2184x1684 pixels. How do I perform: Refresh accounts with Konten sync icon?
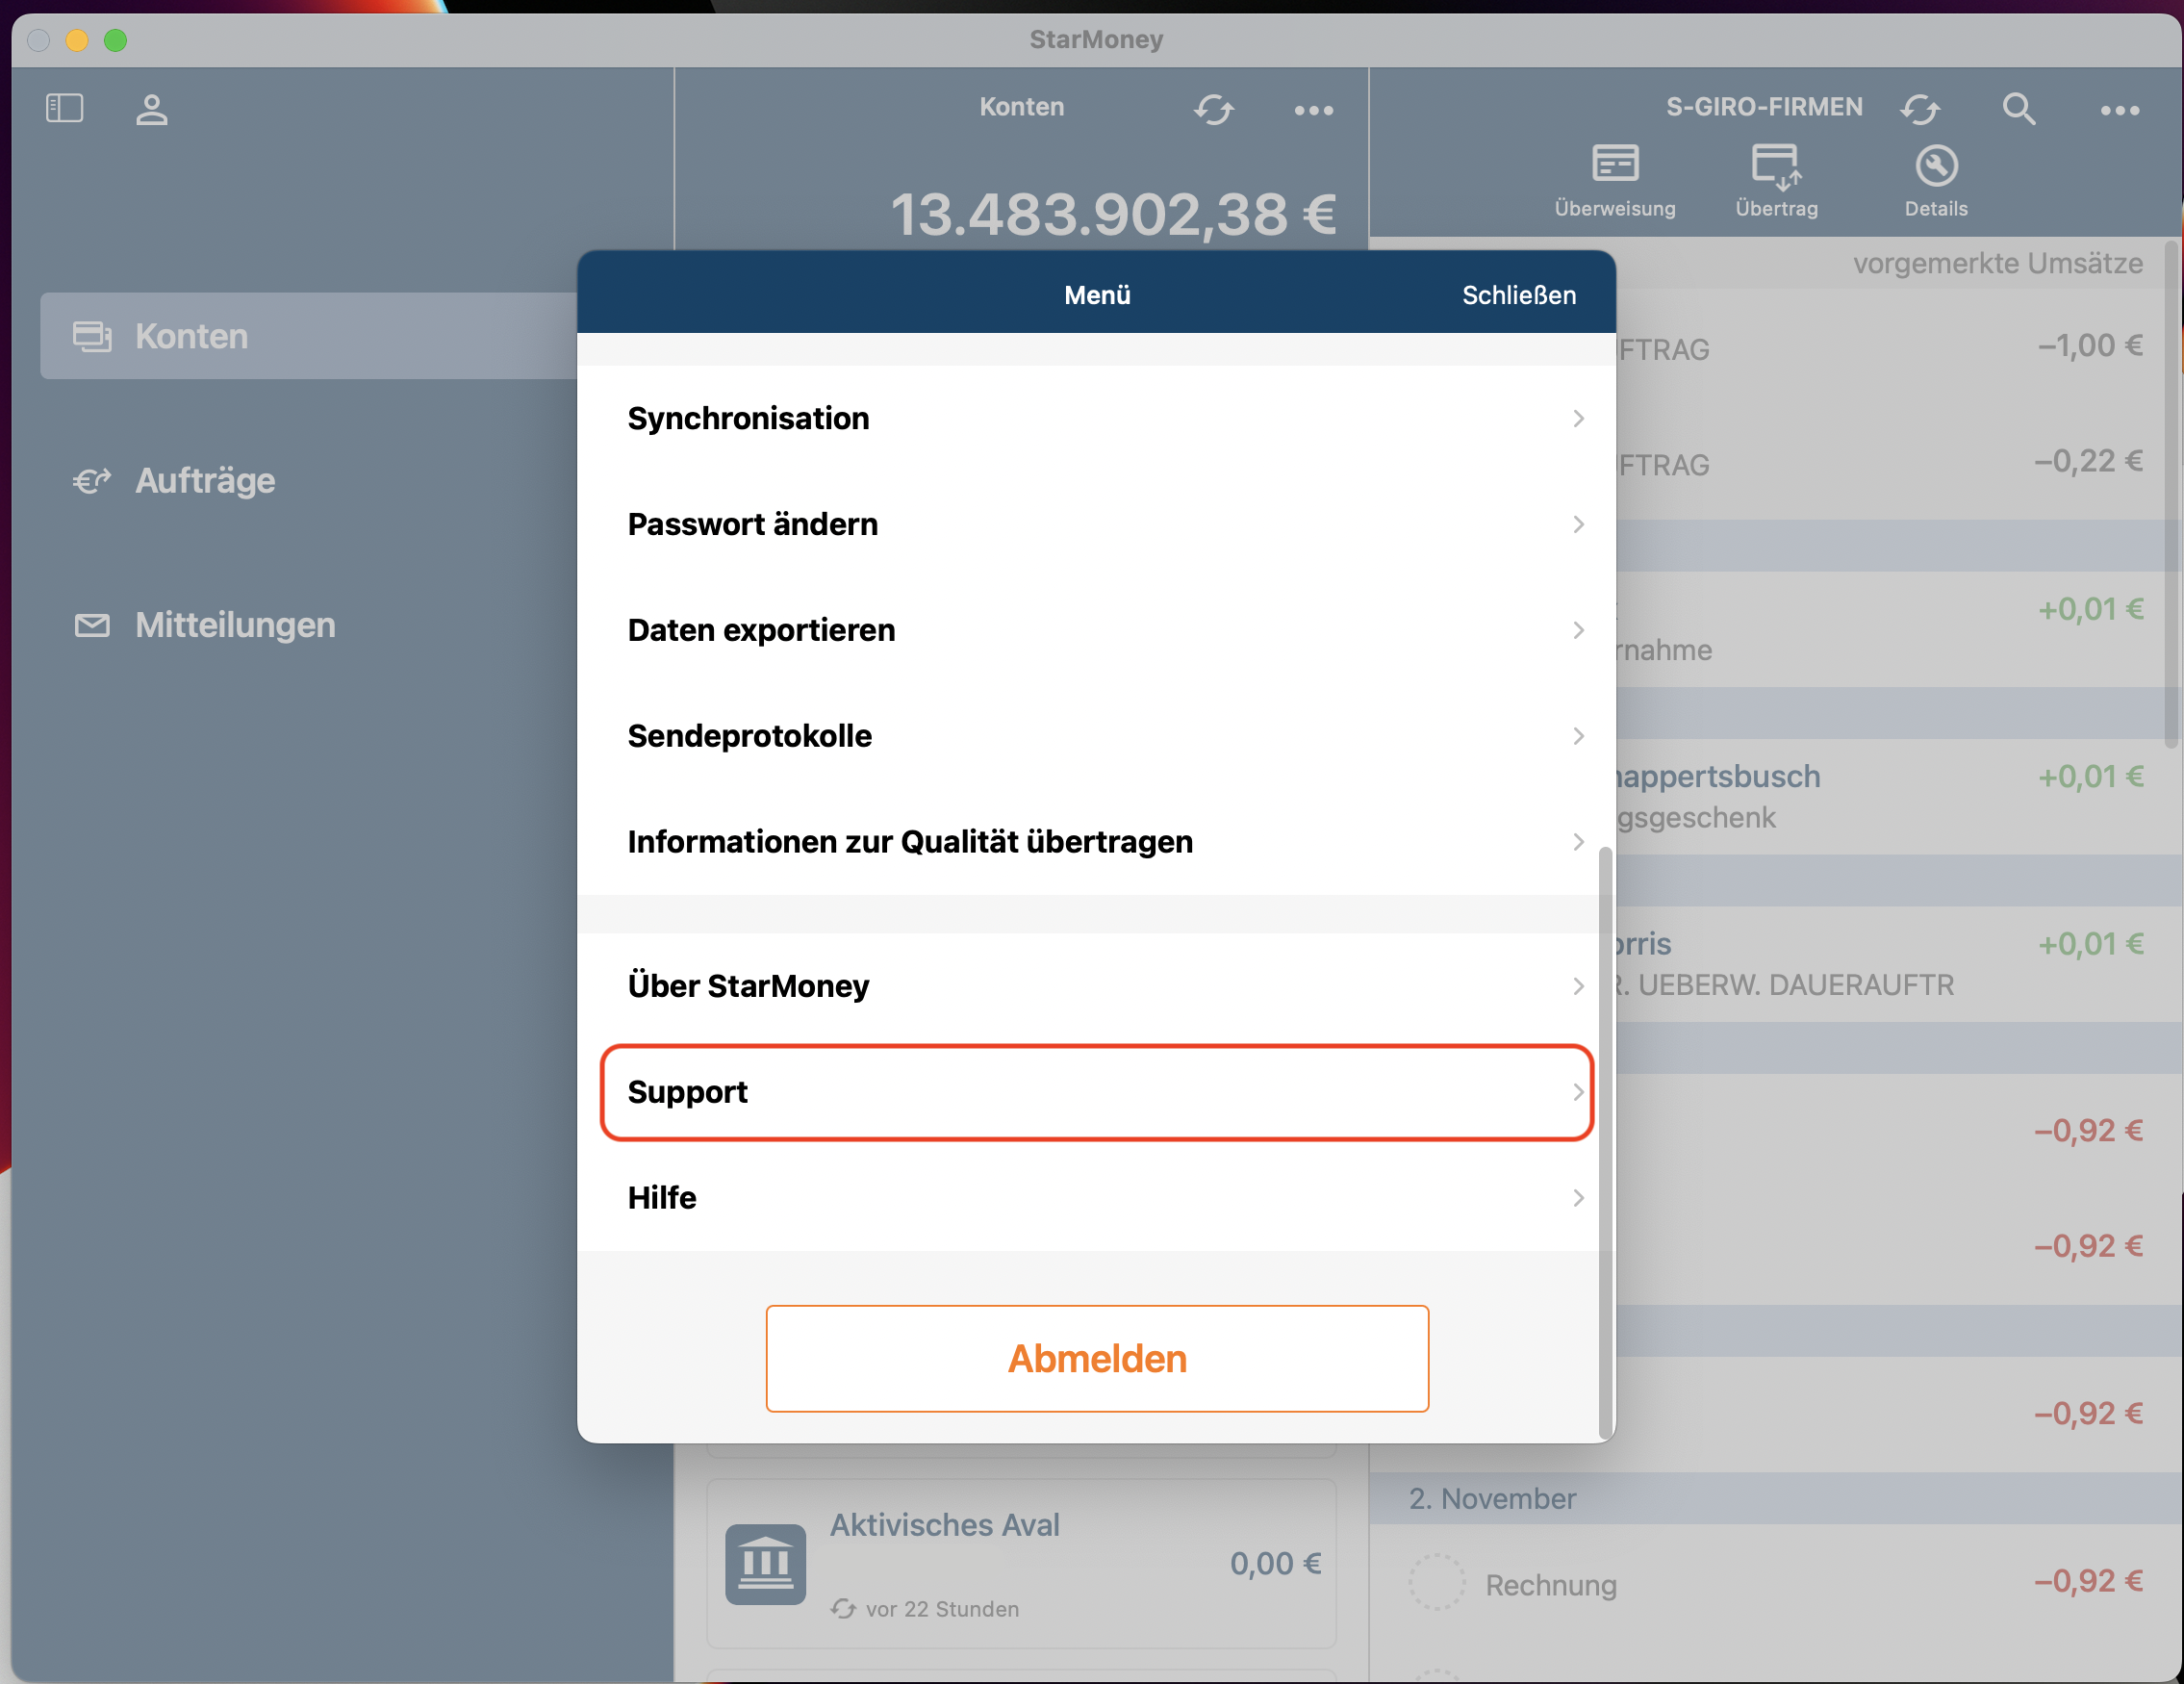[x=1213, y=109]
